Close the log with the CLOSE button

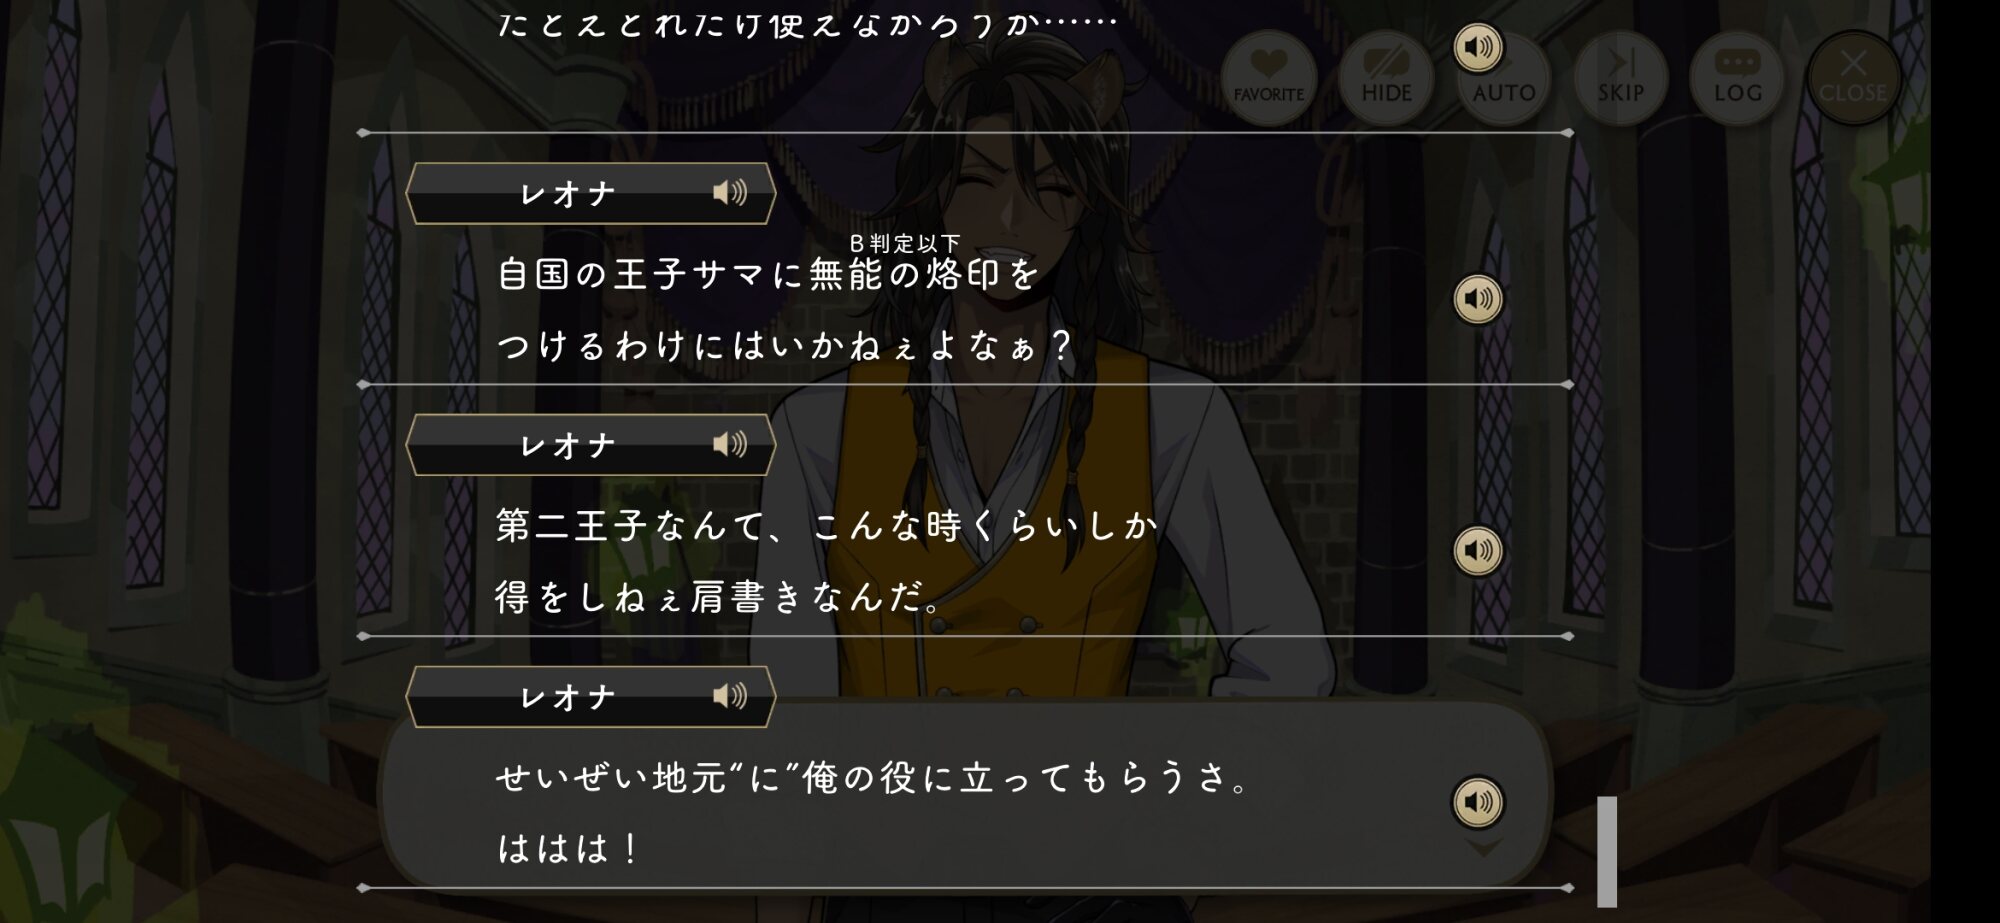coord(1853,78)
